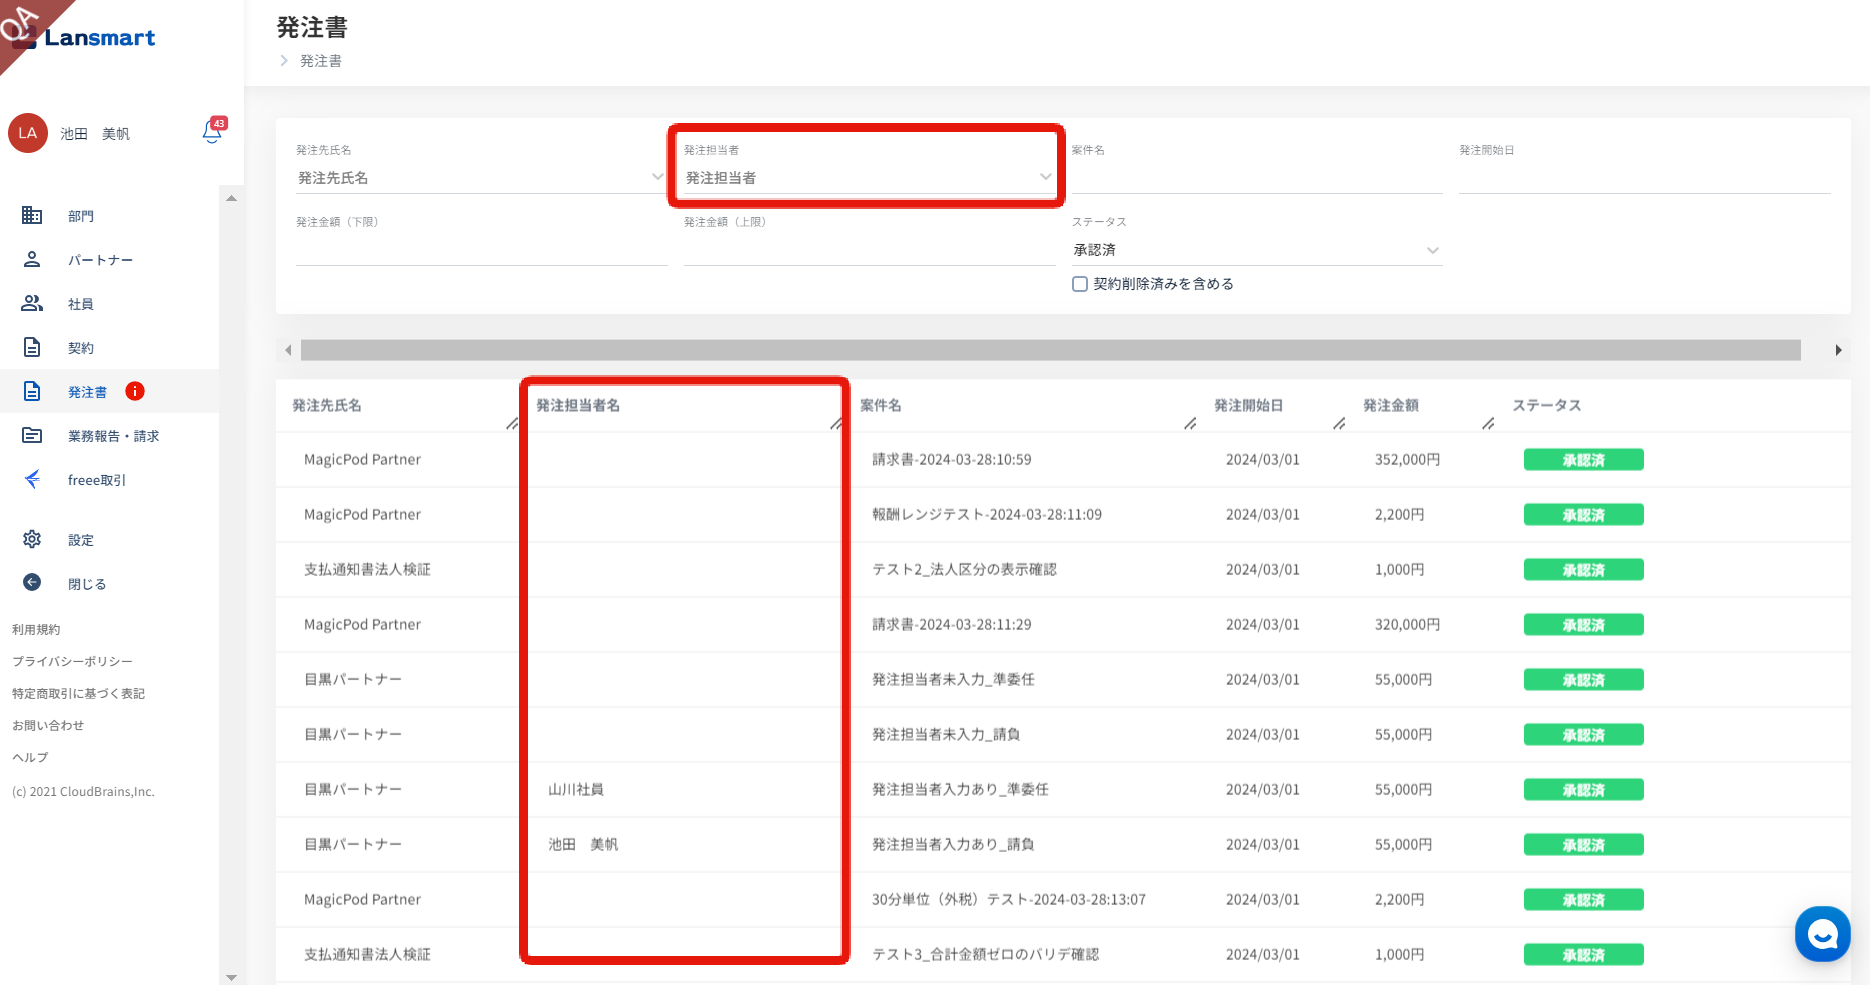Go to 部門 in the sidebar
Viewport: 1870px width, 985px height.
click(x=81, y=216)
